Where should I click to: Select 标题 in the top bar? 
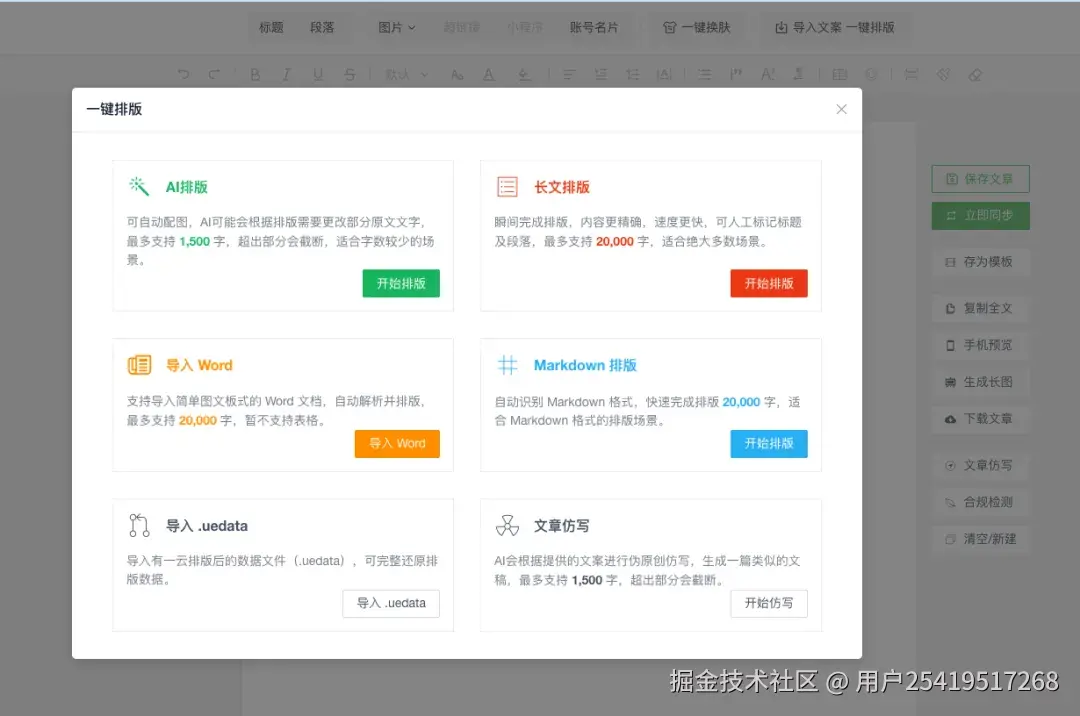coord(270,28)
